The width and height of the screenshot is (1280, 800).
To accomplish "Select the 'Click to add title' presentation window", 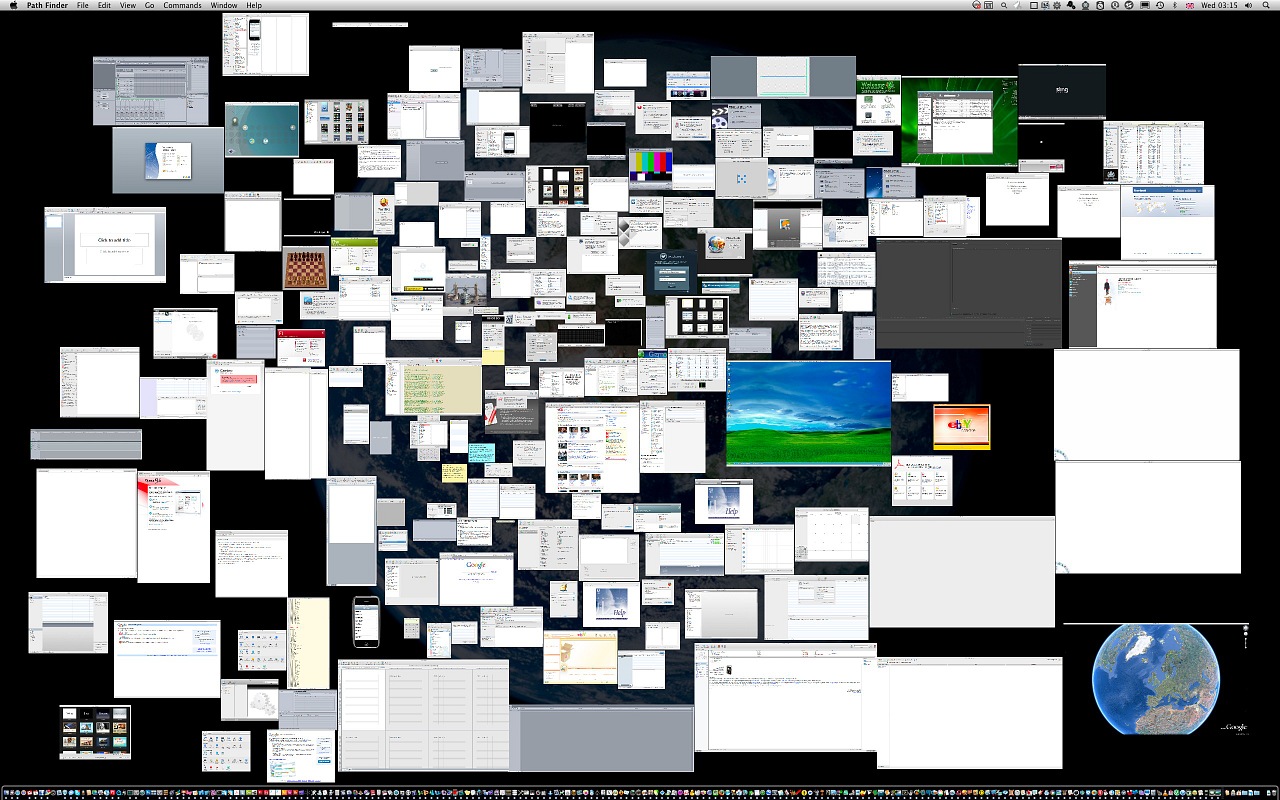I will (x=105, y=244).
